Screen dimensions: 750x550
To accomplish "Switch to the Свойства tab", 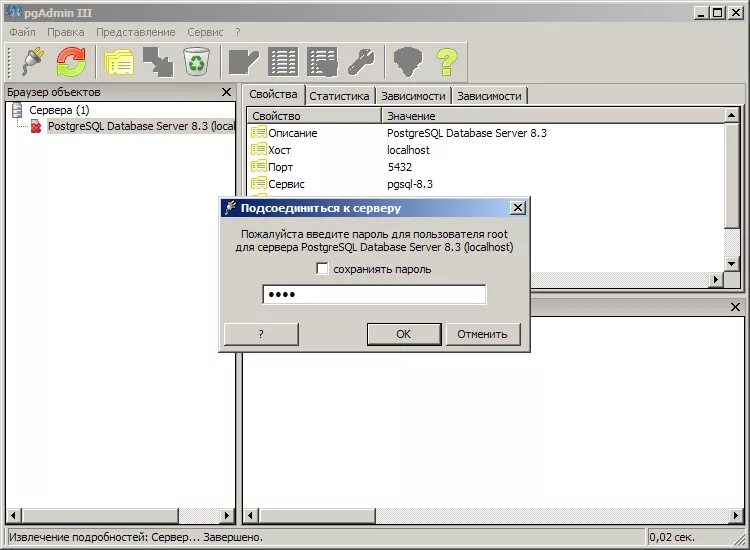I will click(x=273, y=94).
